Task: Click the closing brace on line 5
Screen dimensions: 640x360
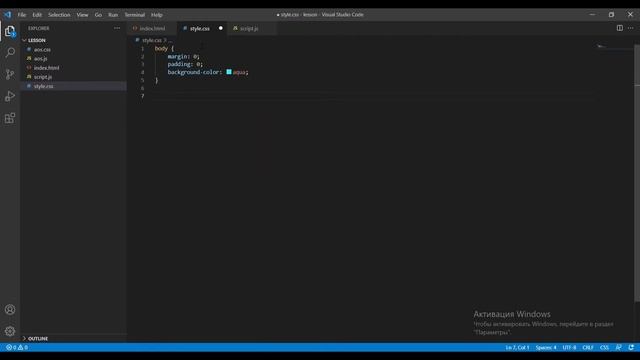Action: (x=156, y=80)
